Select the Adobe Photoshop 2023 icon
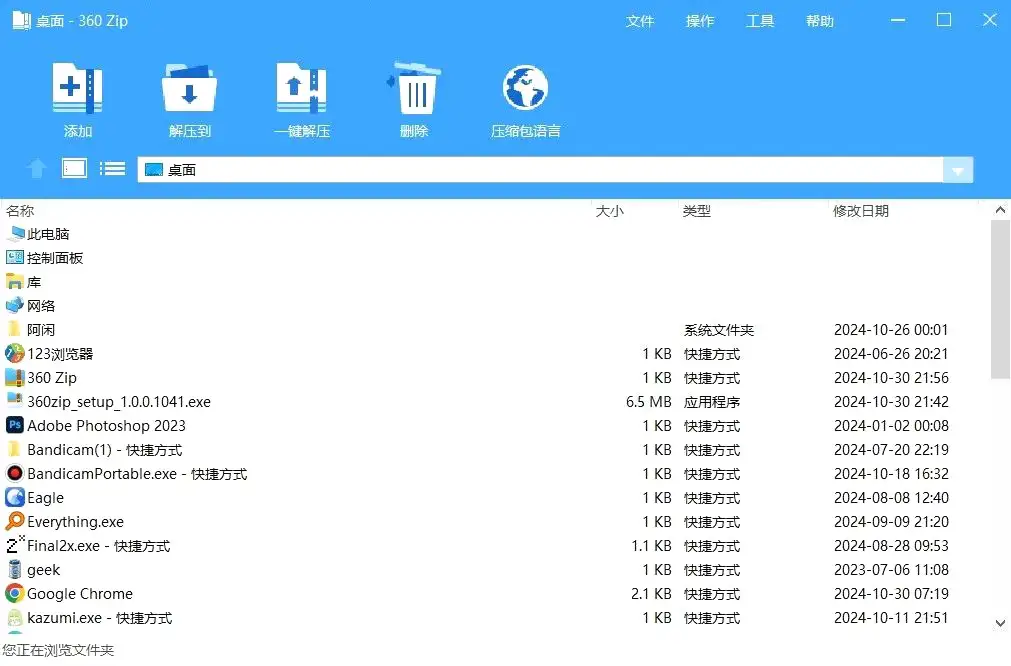 [x=15, y=425]
